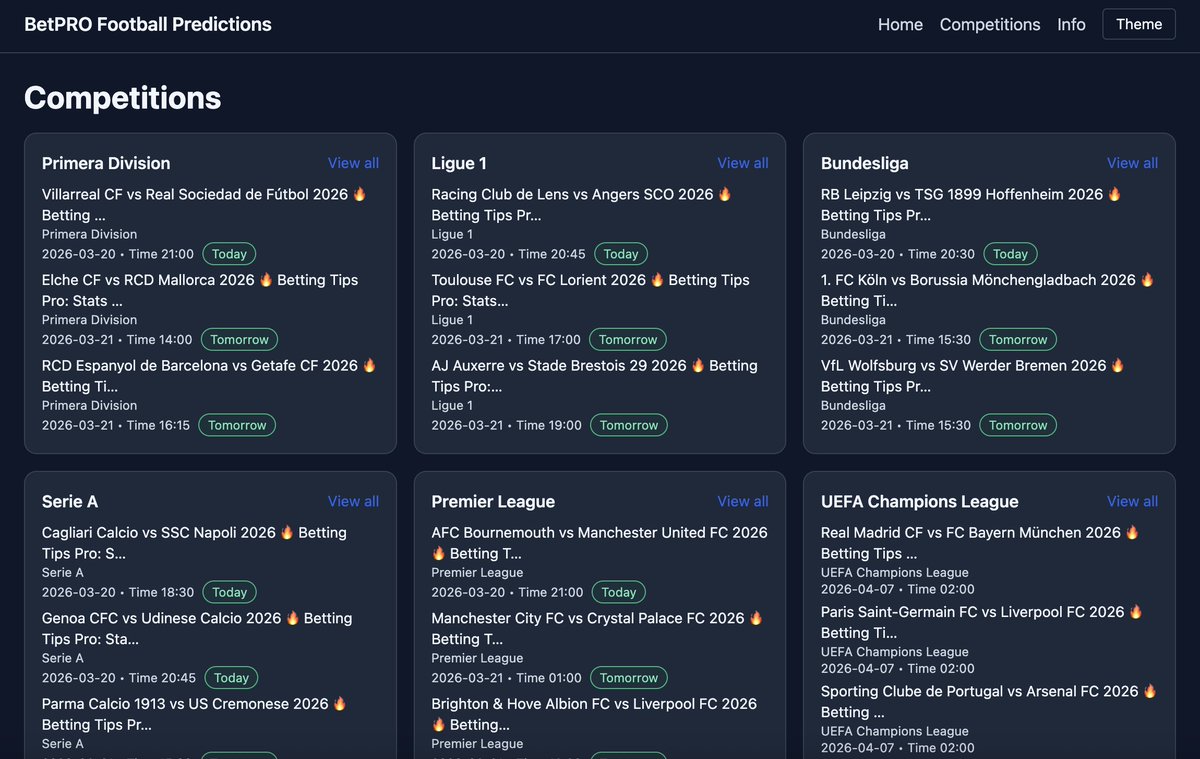The height and width of the screenshot is (759, 1200).
Task: View all Premier League matches
Action: coord(743,501)
